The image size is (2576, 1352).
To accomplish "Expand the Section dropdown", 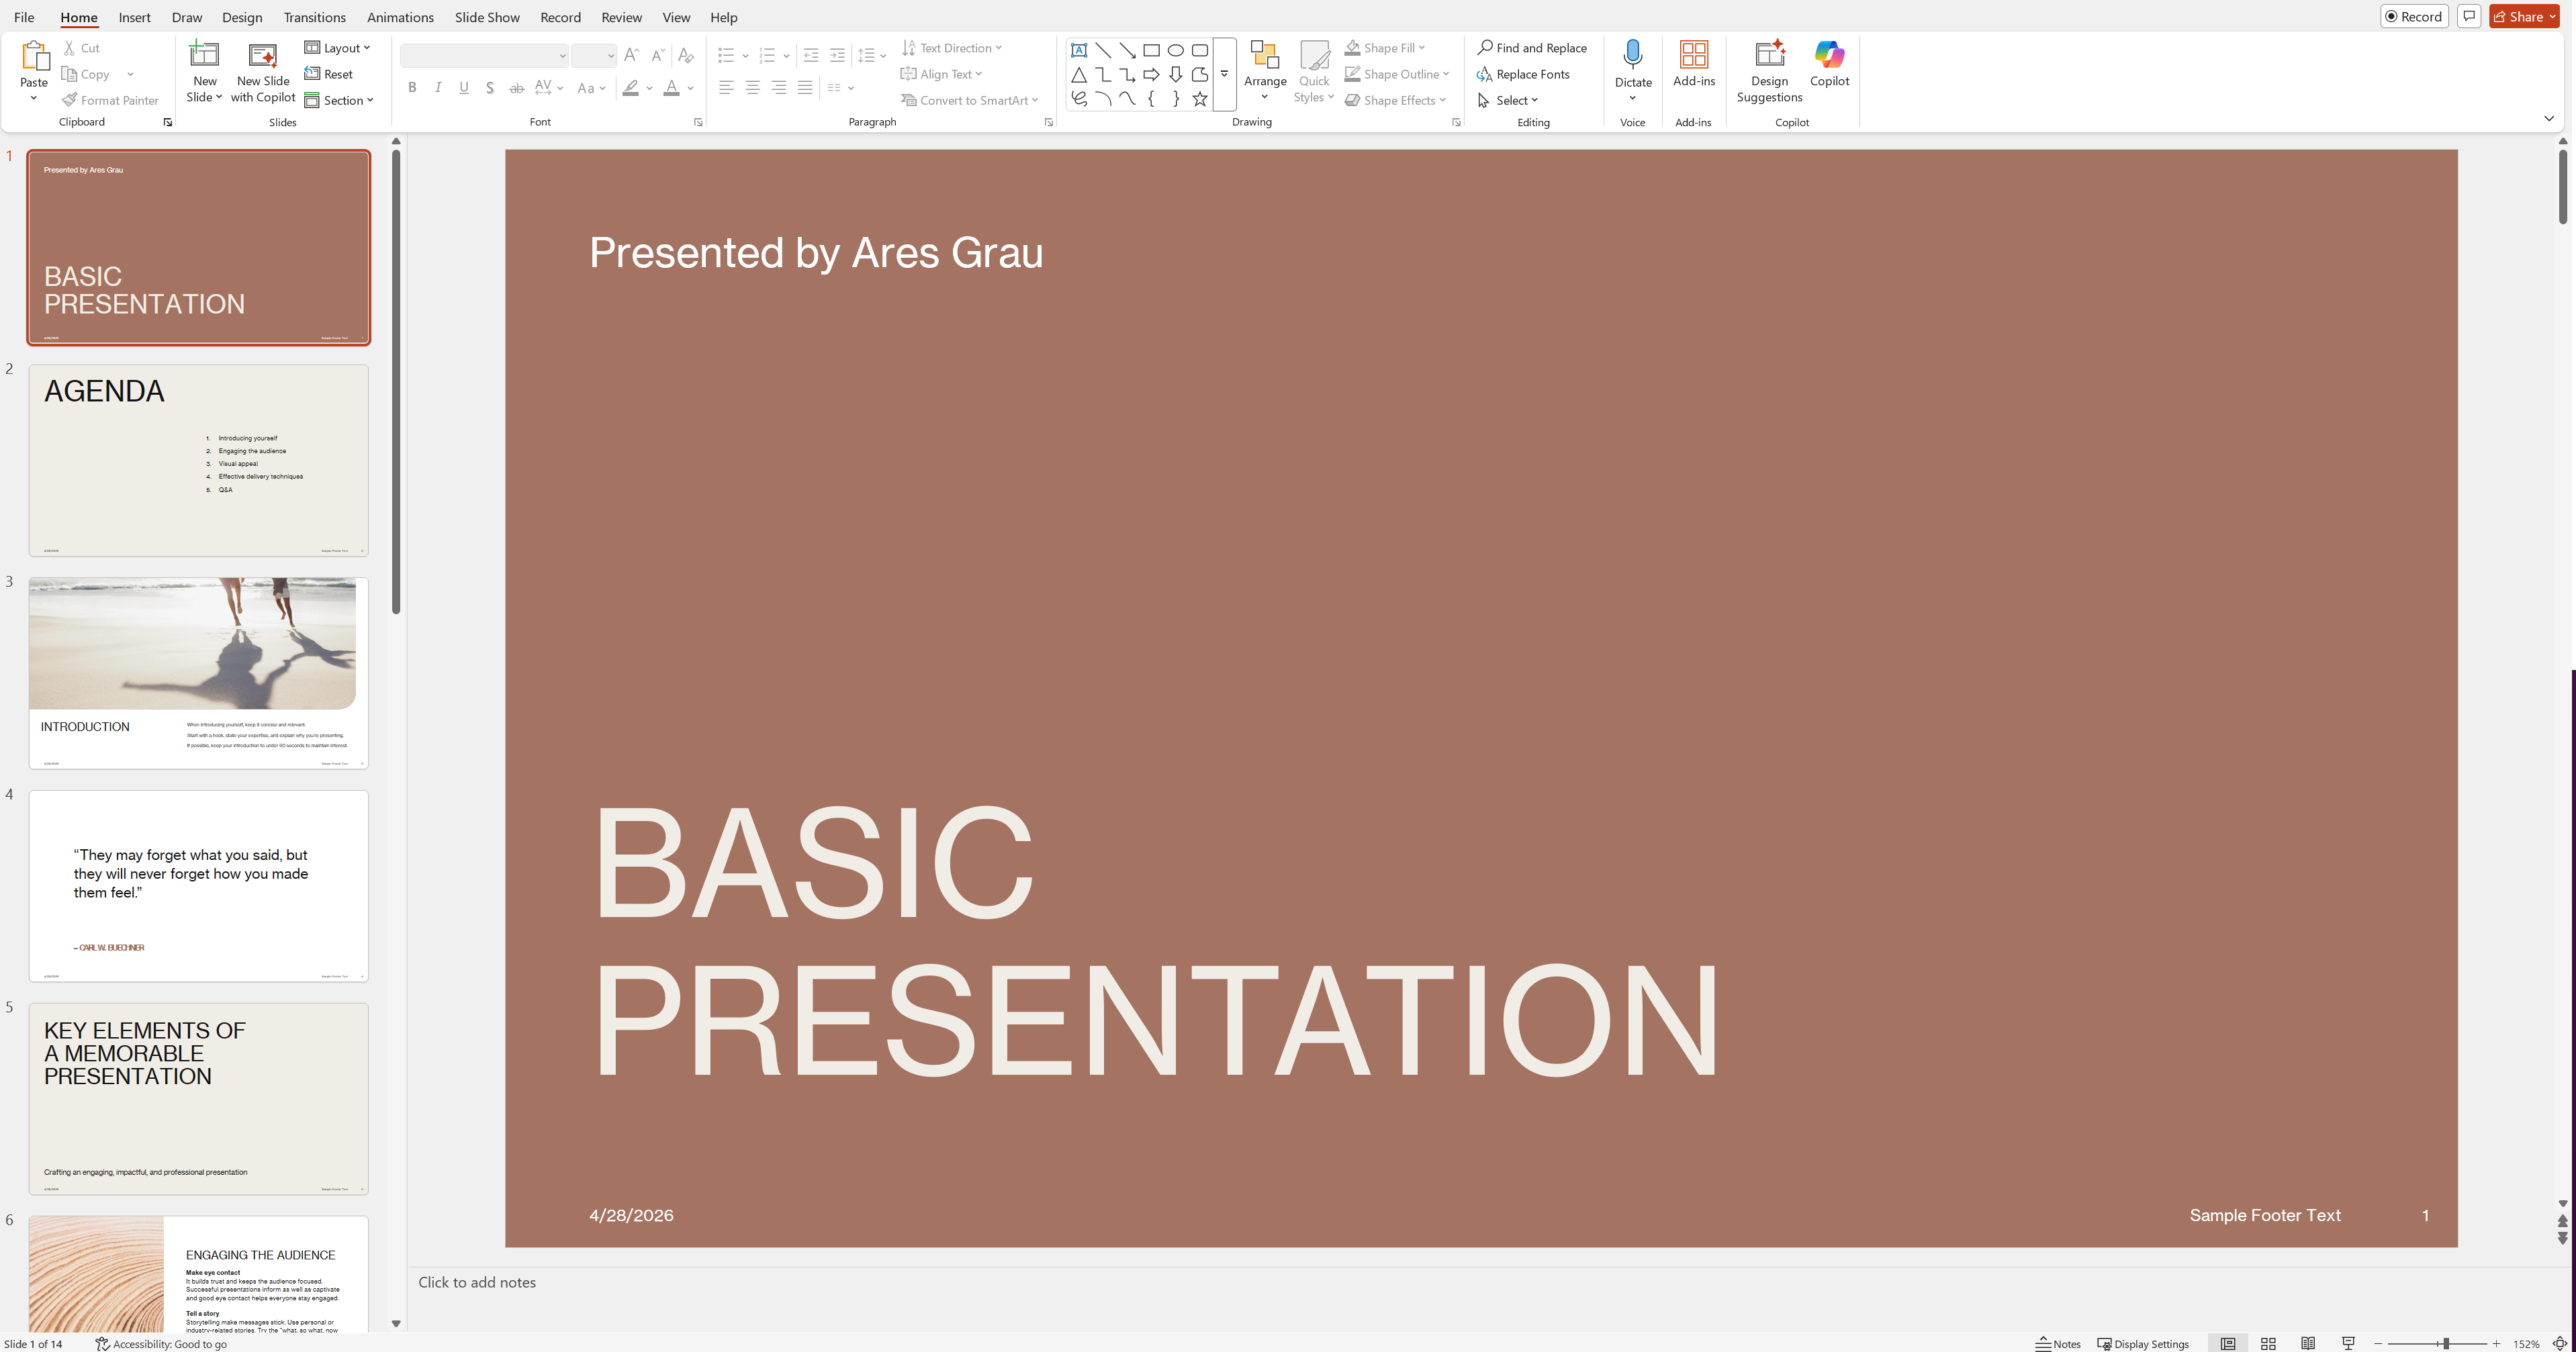I will [339, 100].
